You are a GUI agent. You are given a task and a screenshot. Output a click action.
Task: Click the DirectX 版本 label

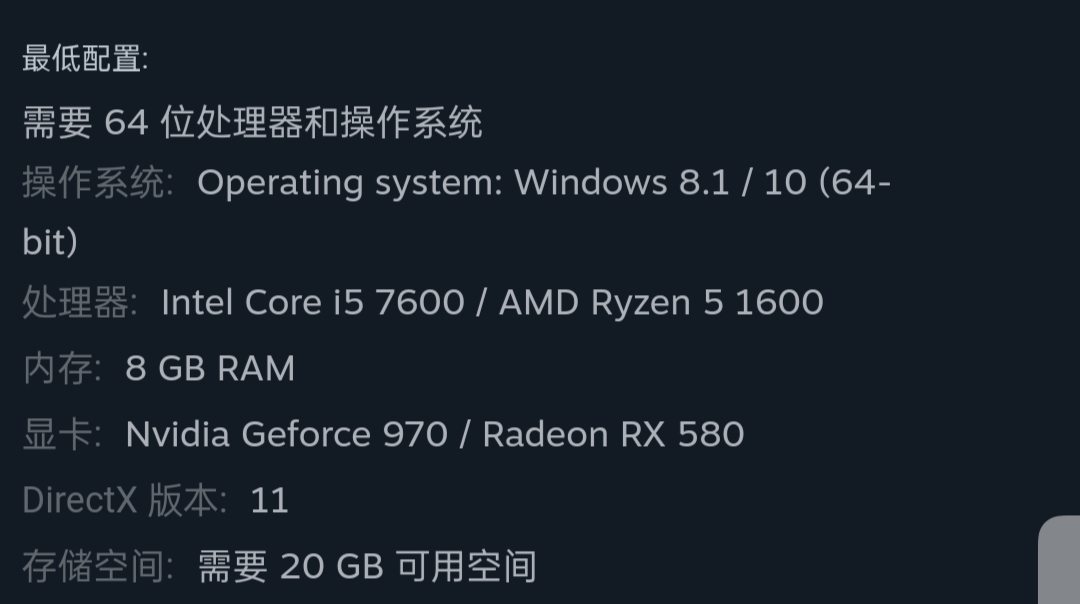[x=125, y=500]
